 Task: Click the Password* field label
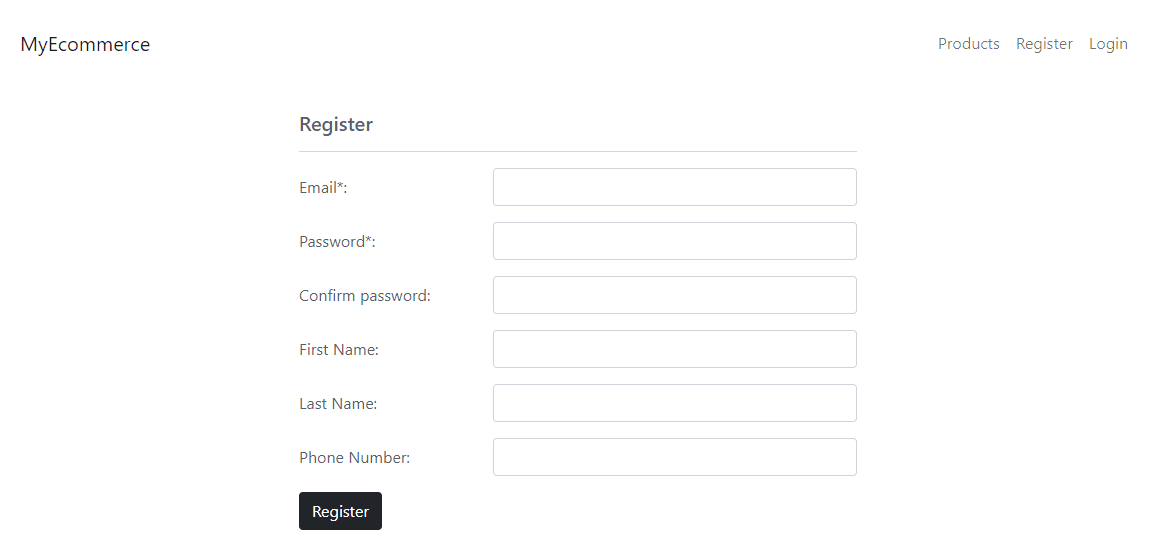(x=337, y=242)
